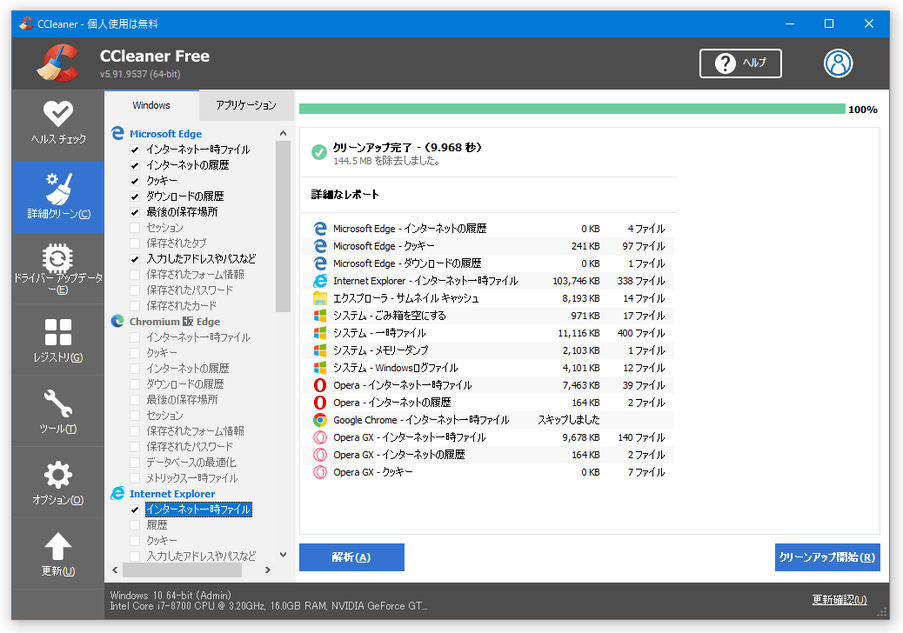
Task: Click Edge icon on インターネットの履歴 report row
Action: coord(320,229)
